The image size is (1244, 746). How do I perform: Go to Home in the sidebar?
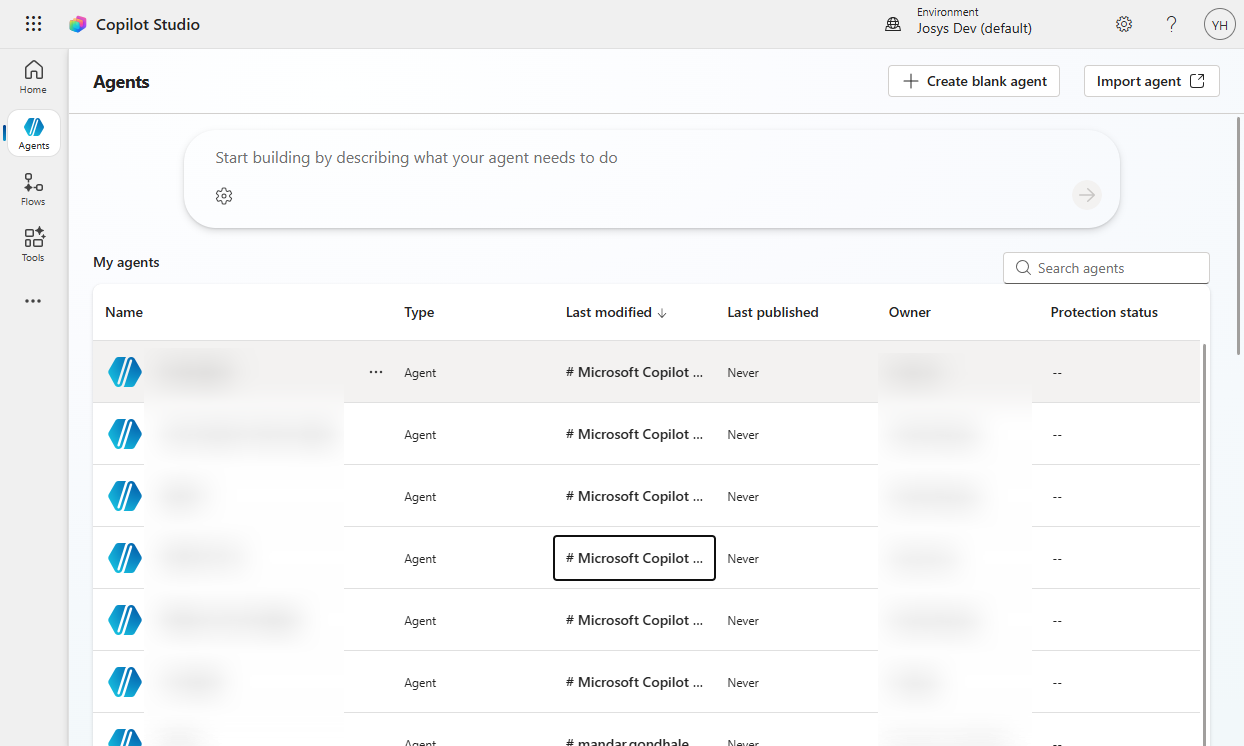coord(33,77)
